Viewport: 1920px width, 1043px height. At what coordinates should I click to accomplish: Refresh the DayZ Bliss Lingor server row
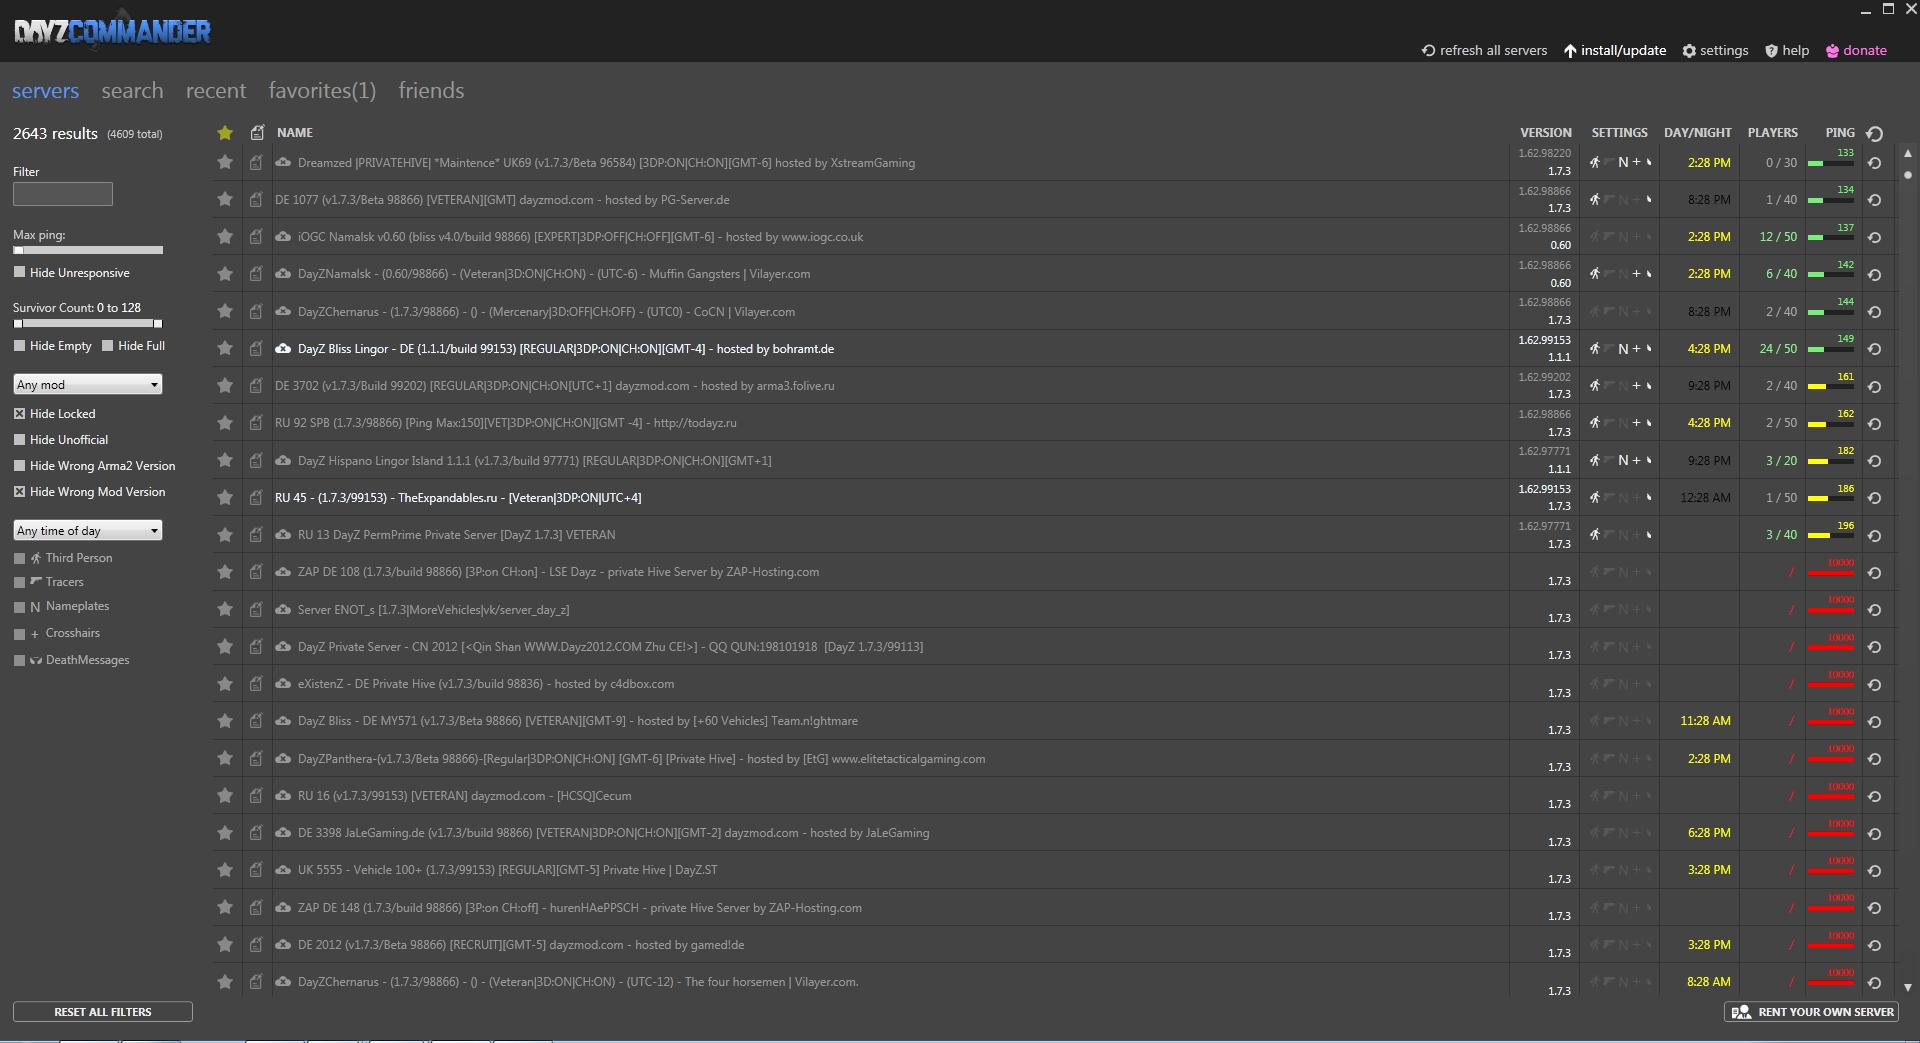pos(1875,349)
